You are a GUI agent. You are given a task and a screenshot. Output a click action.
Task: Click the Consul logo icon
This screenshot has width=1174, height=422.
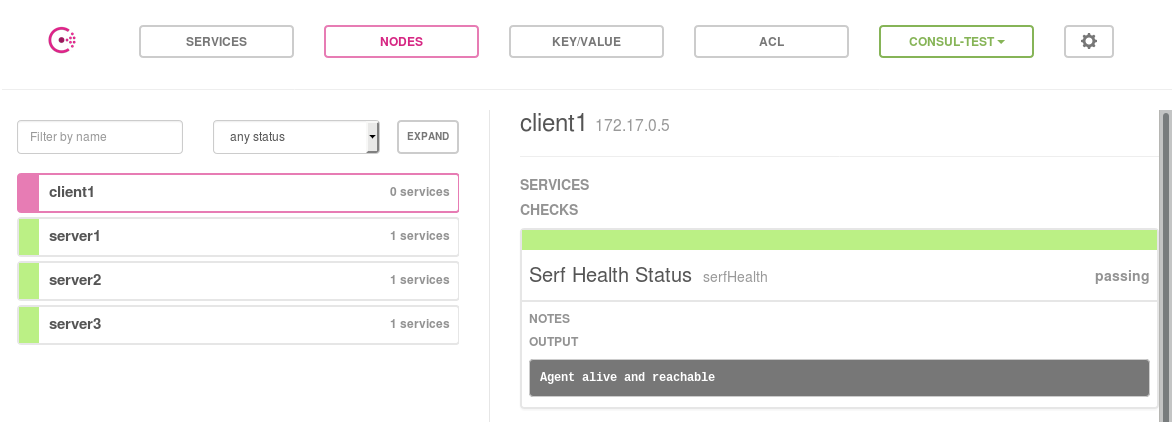tap(62, 40)
